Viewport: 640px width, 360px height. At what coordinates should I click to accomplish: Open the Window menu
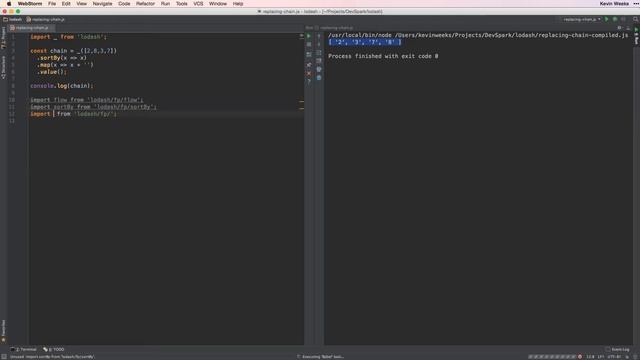point(218,4)
